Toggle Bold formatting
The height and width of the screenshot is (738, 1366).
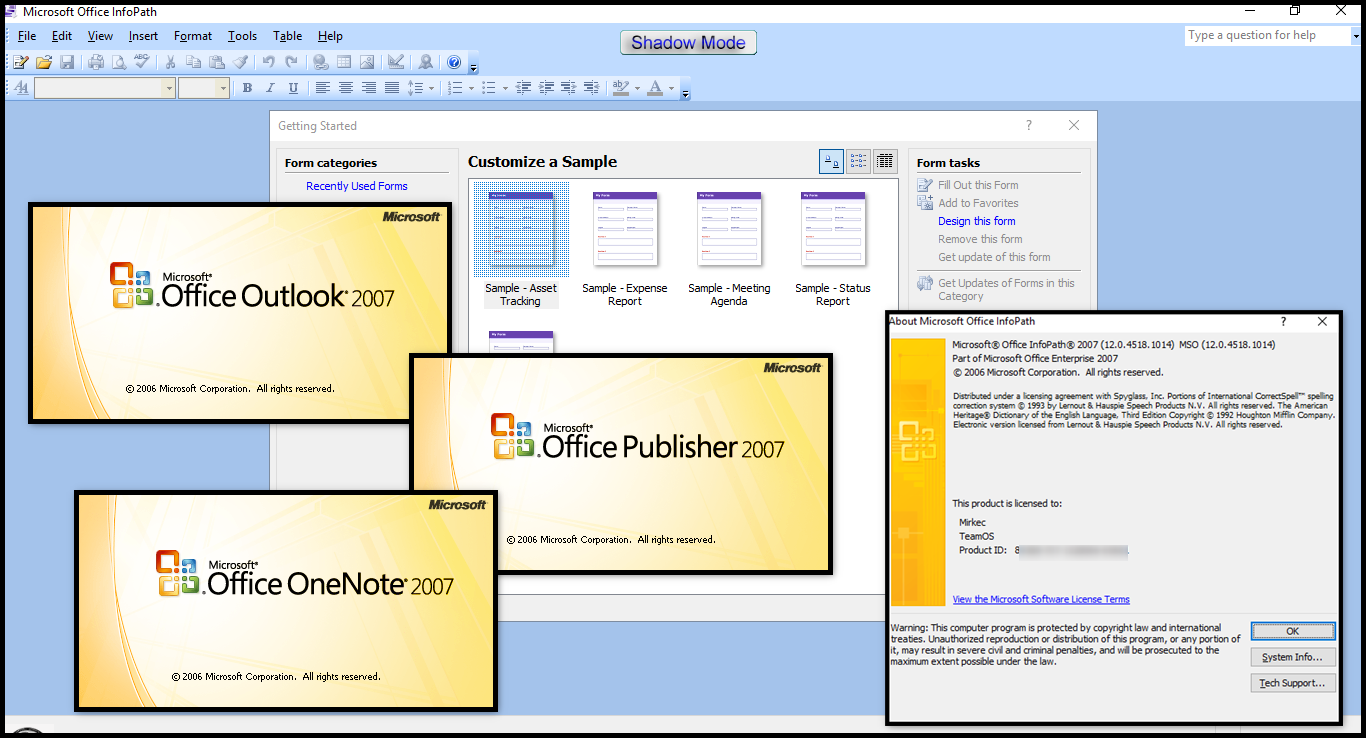pyautogui.click(x=247, y=88)
